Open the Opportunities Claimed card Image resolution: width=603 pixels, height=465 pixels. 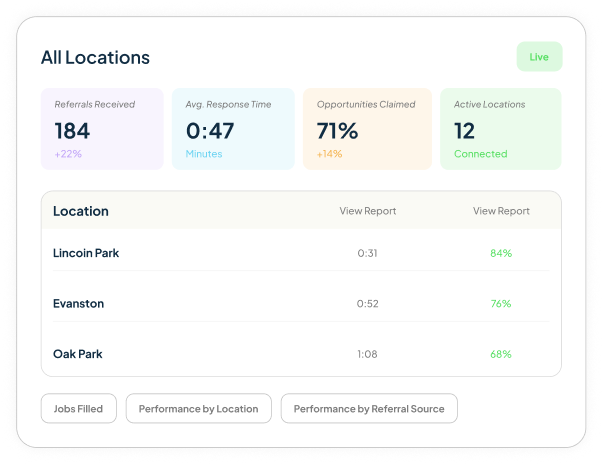367,129
